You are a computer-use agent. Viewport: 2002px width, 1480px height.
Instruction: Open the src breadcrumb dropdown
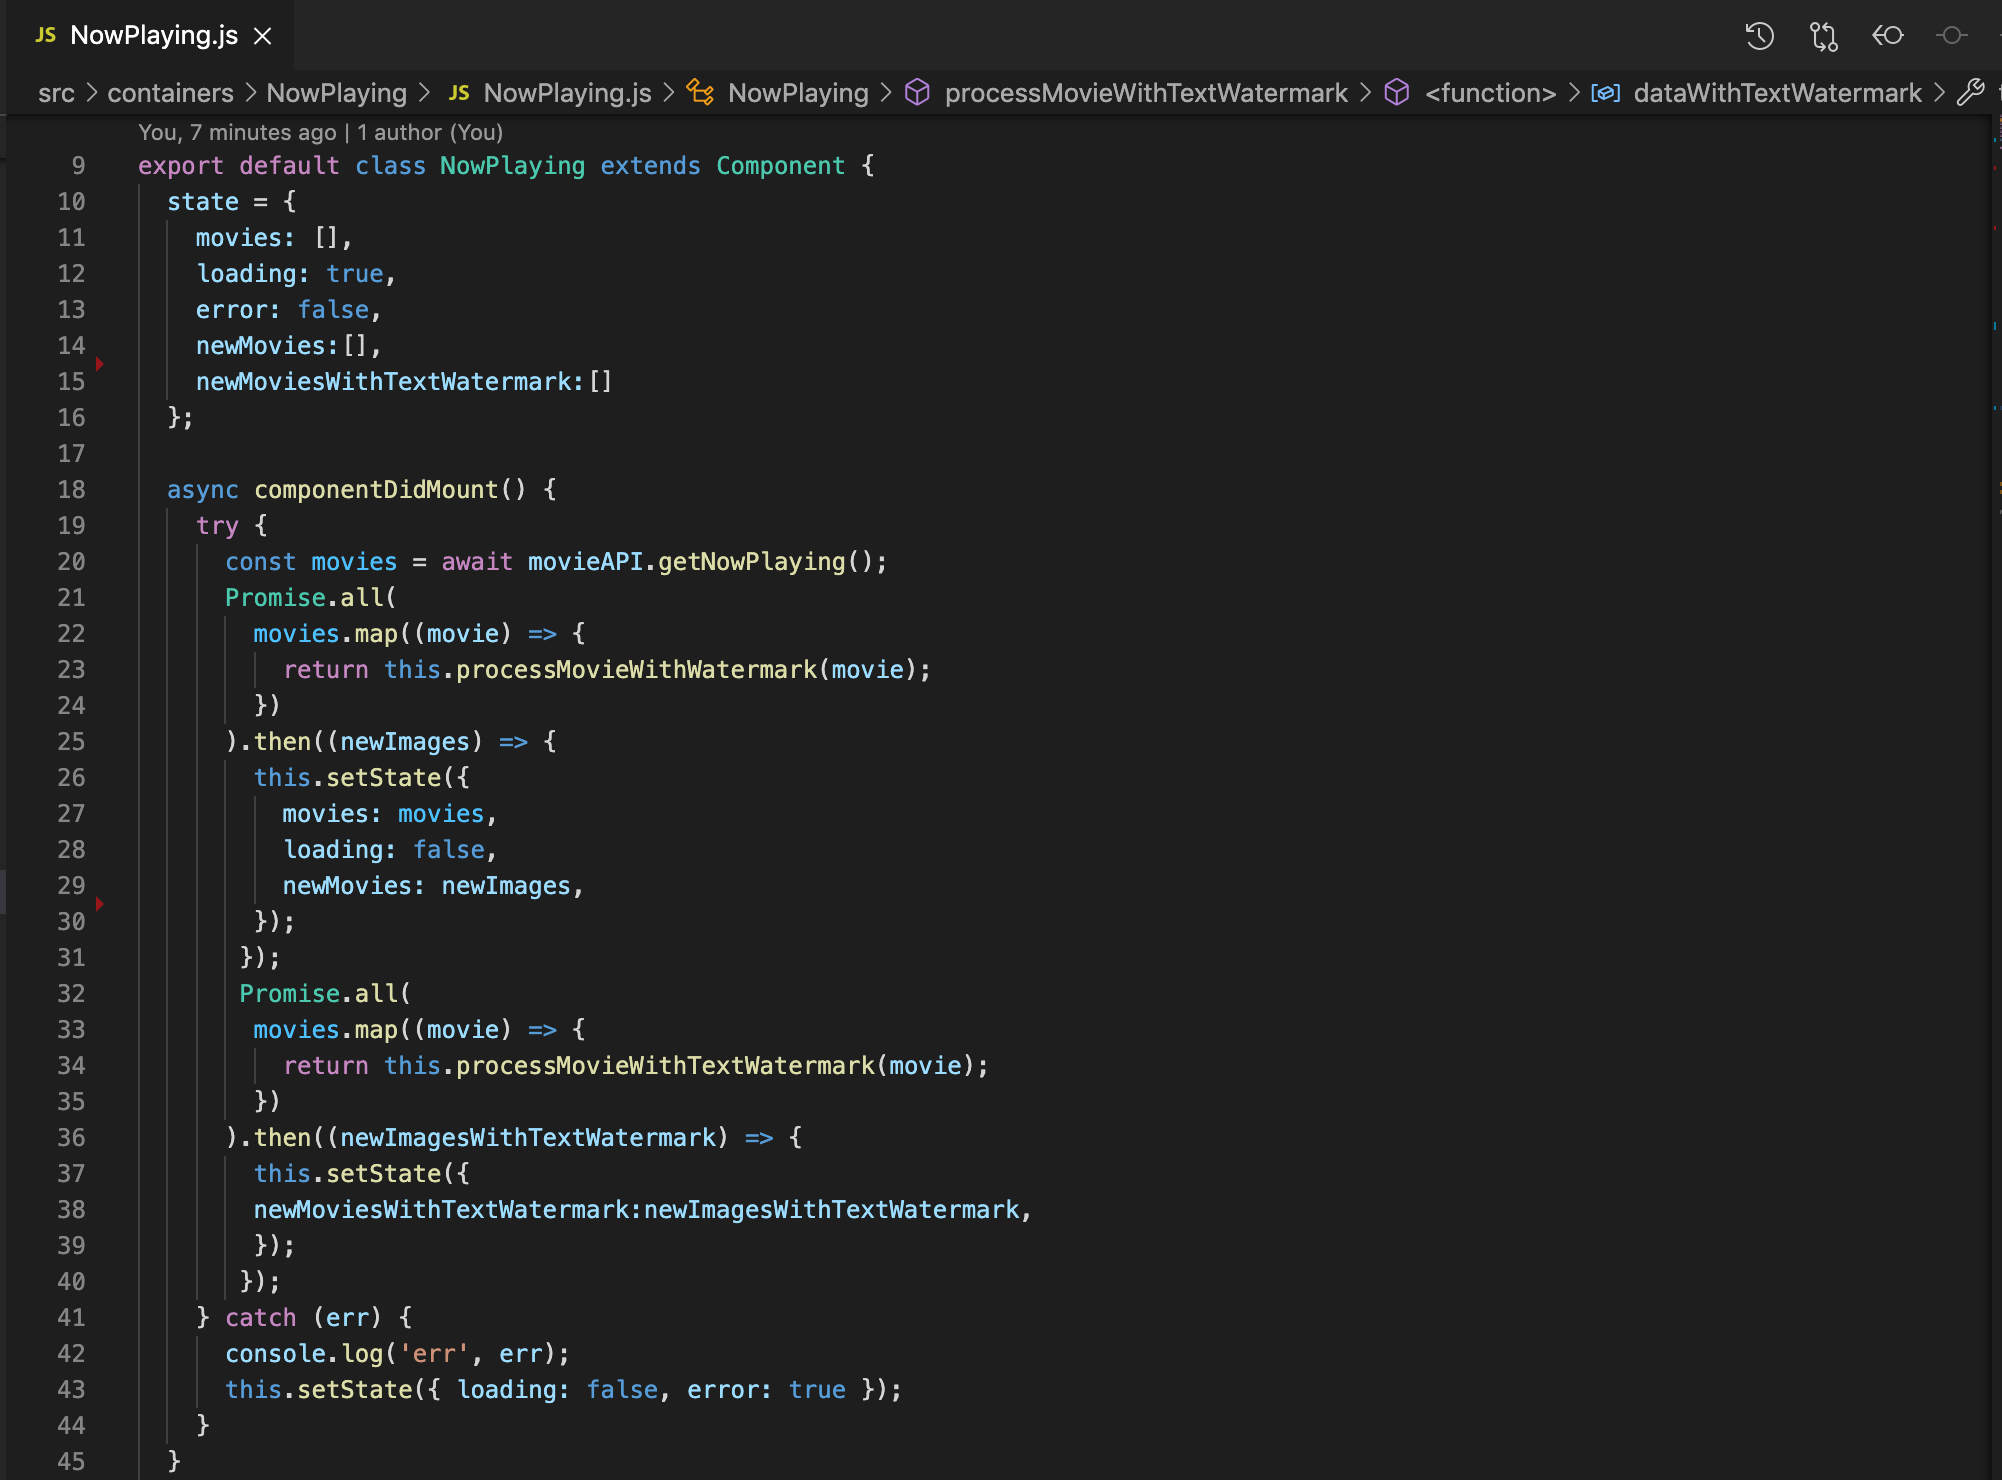57,92
